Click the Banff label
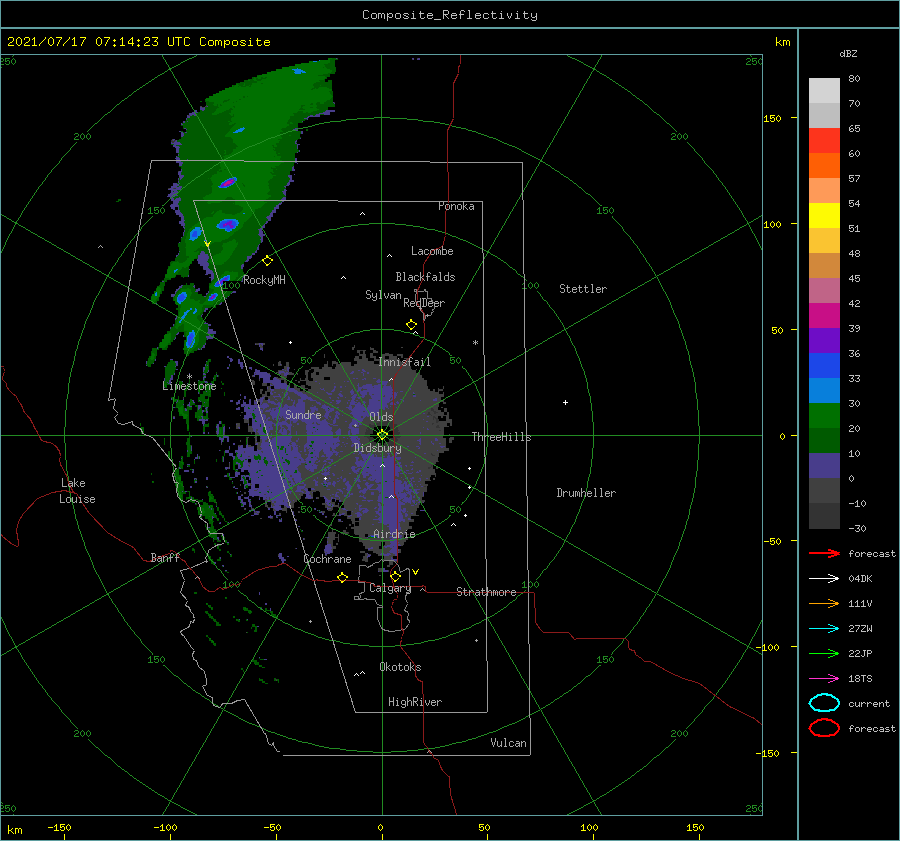900x841 pixels. click(x=165, y=557)
